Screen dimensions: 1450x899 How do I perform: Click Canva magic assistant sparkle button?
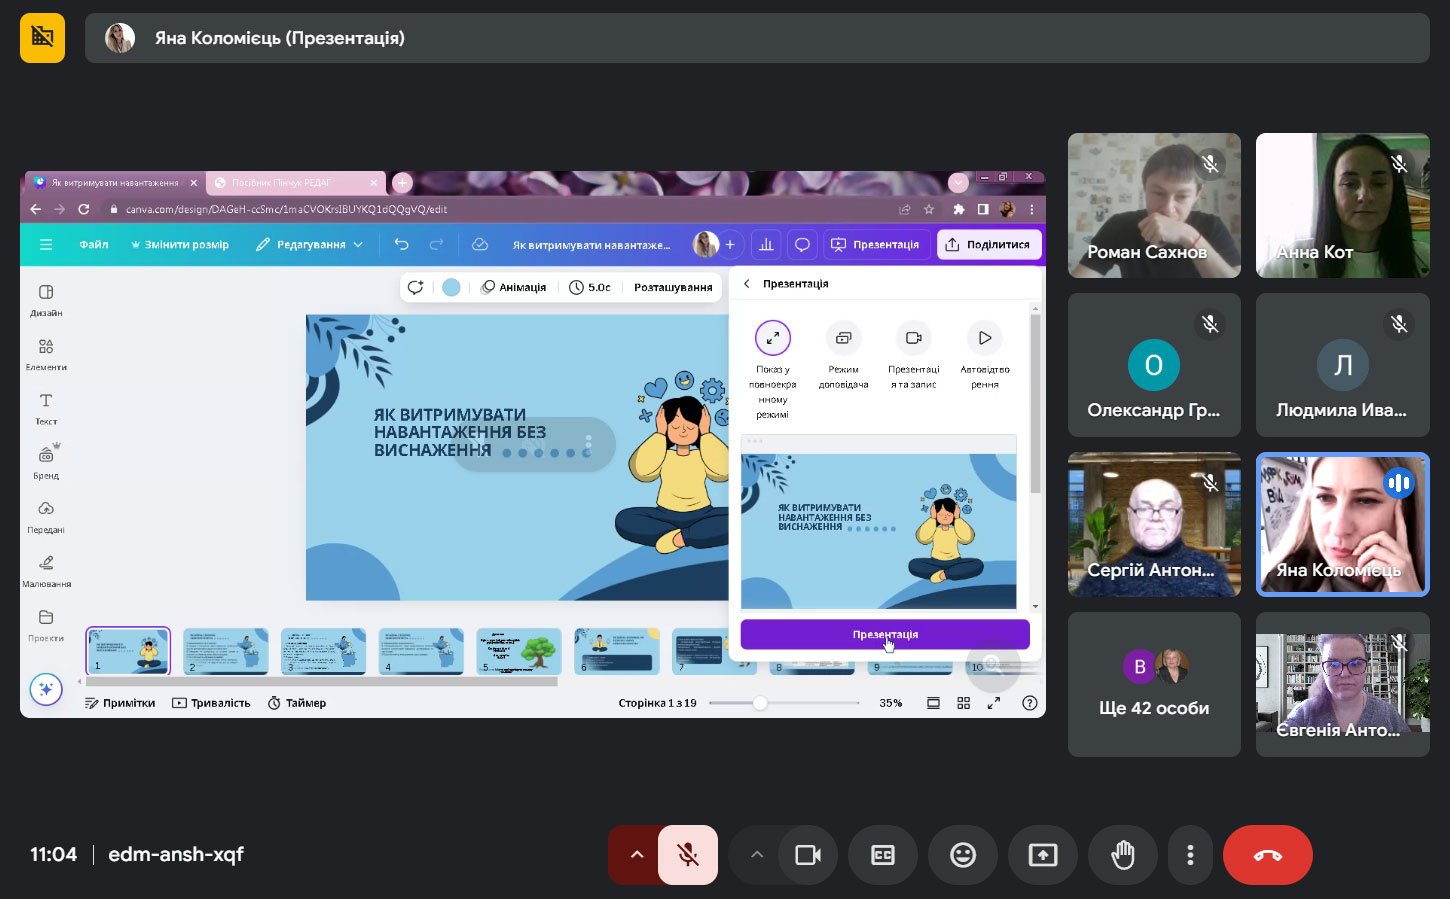click(x=46, y=690)
